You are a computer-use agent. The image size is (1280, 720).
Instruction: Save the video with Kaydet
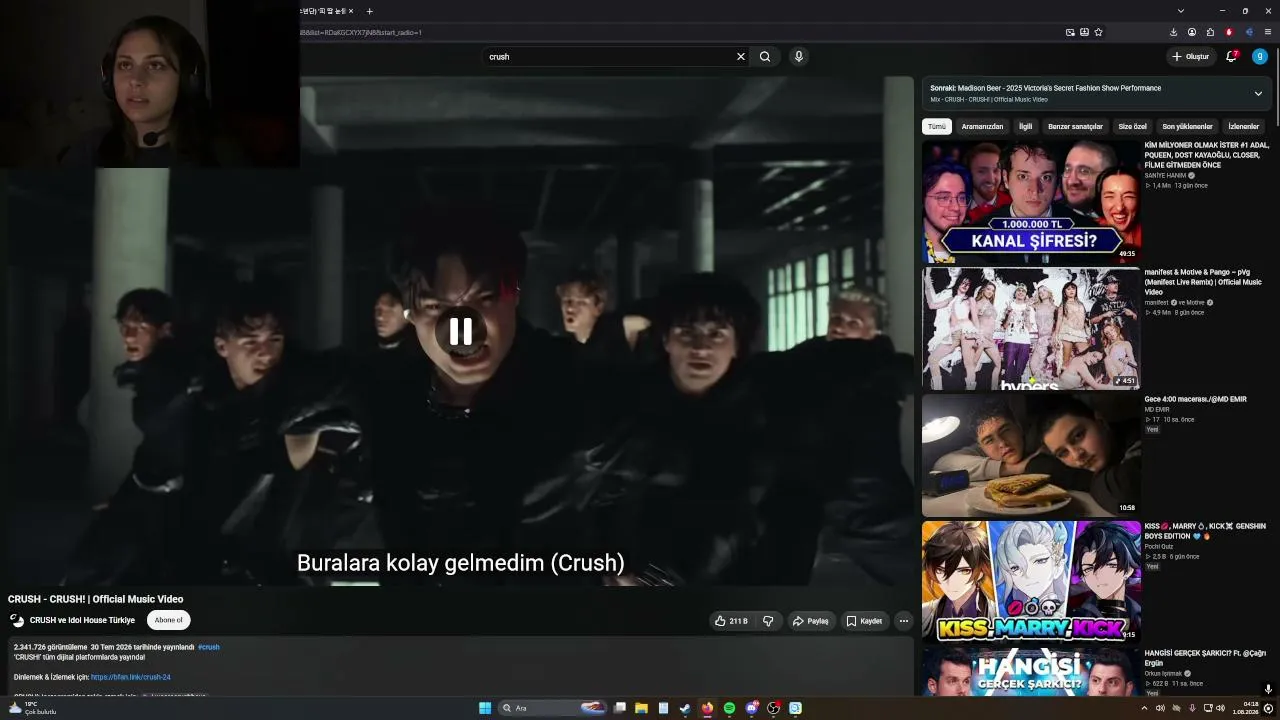click(864, 621)
